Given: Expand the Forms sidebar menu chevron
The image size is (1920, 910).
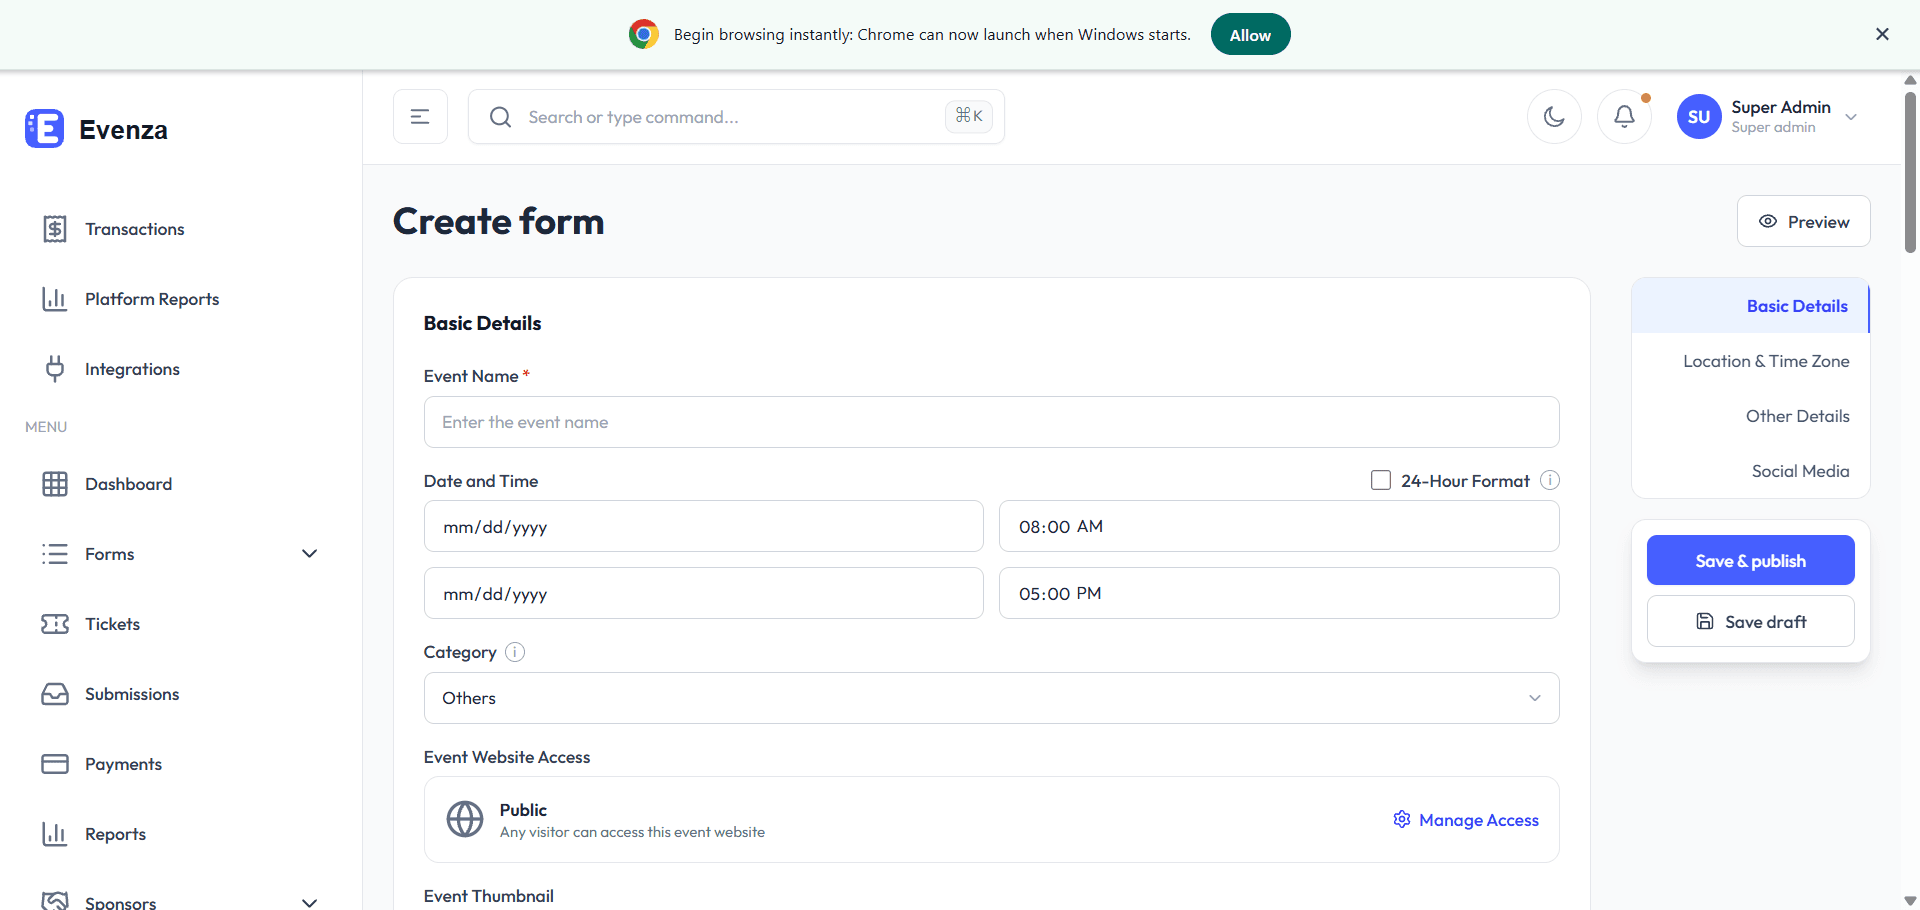Looking at the screenshot, I should tap(310, 554).
